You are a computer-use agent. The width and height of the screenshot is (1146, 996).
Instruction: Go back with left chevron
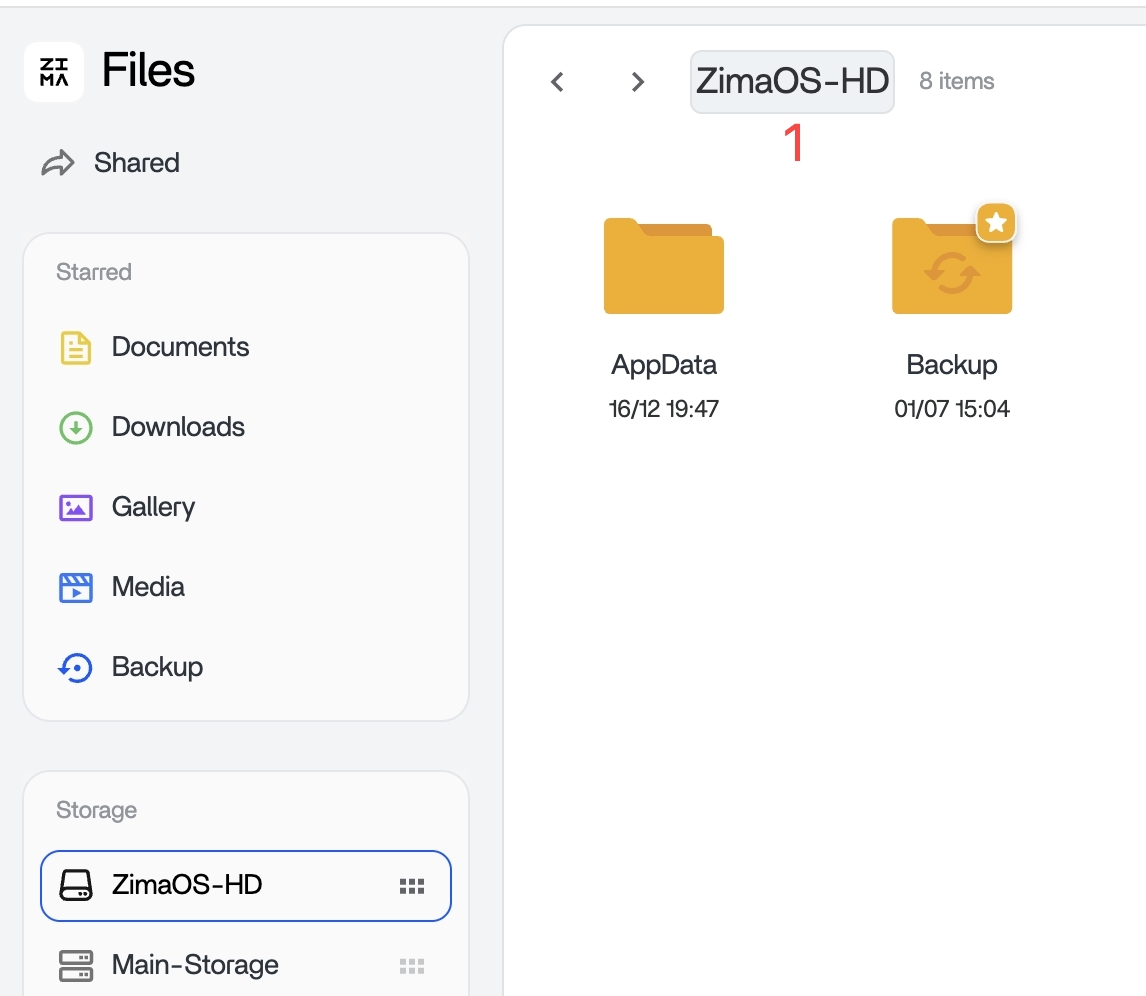click(x=558, y=82)
